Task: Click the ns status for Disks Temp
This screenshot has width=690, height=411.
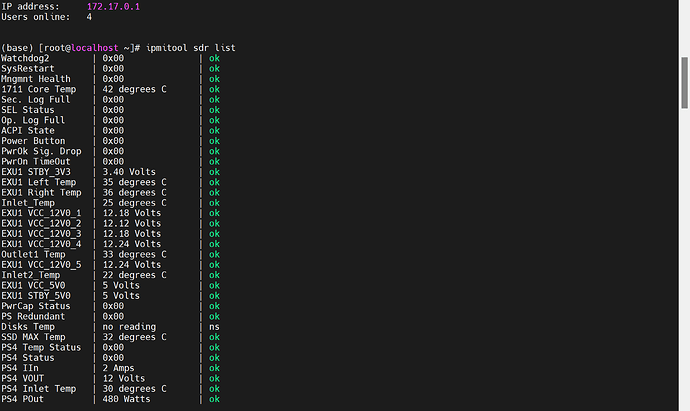Action: tap(215, 325)
